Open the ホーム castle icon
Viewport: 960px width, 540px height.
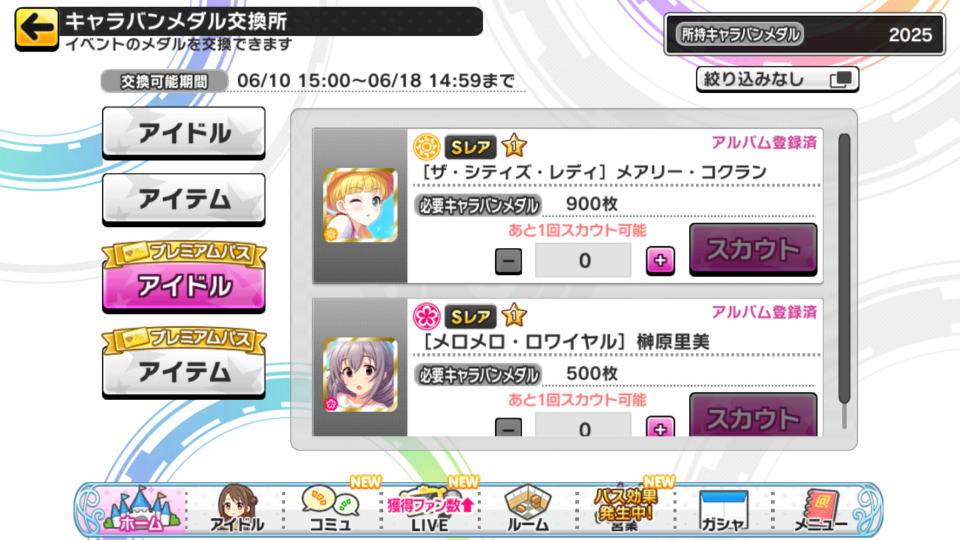tap(143, 508)
